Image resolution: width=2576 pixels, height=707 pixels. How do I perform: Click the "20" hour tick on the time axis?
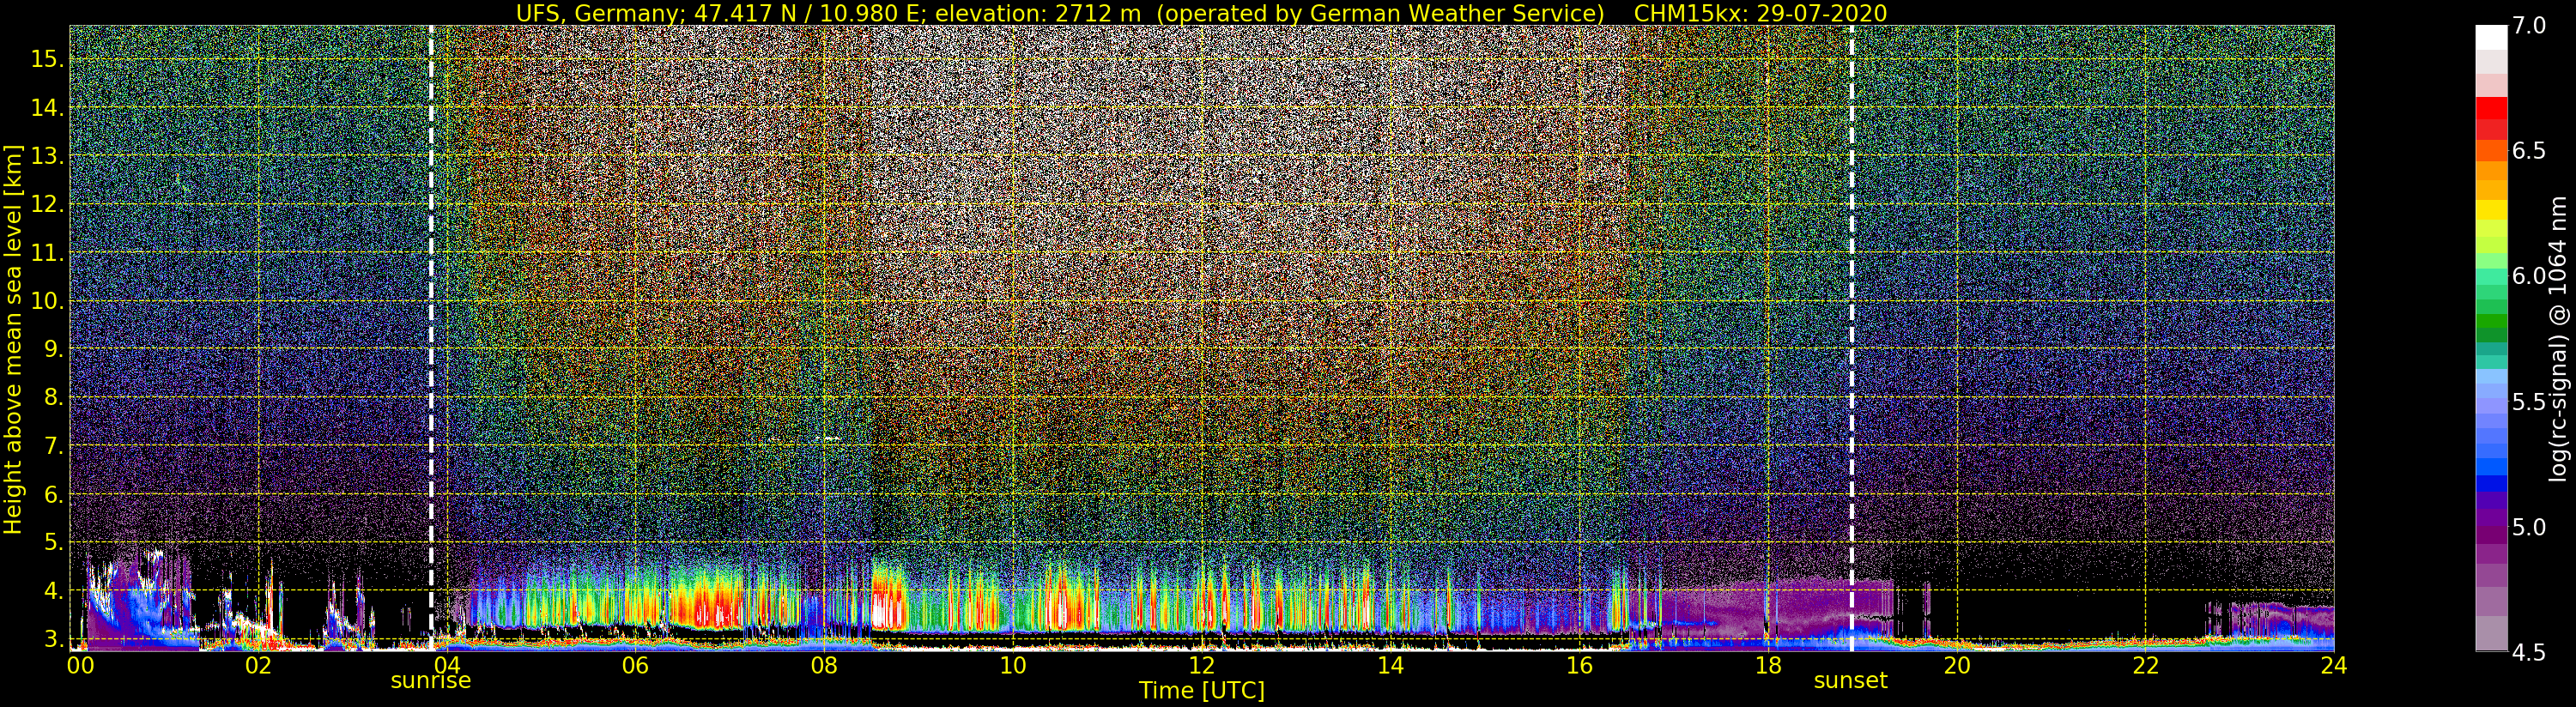click(x=1957, y=664)
